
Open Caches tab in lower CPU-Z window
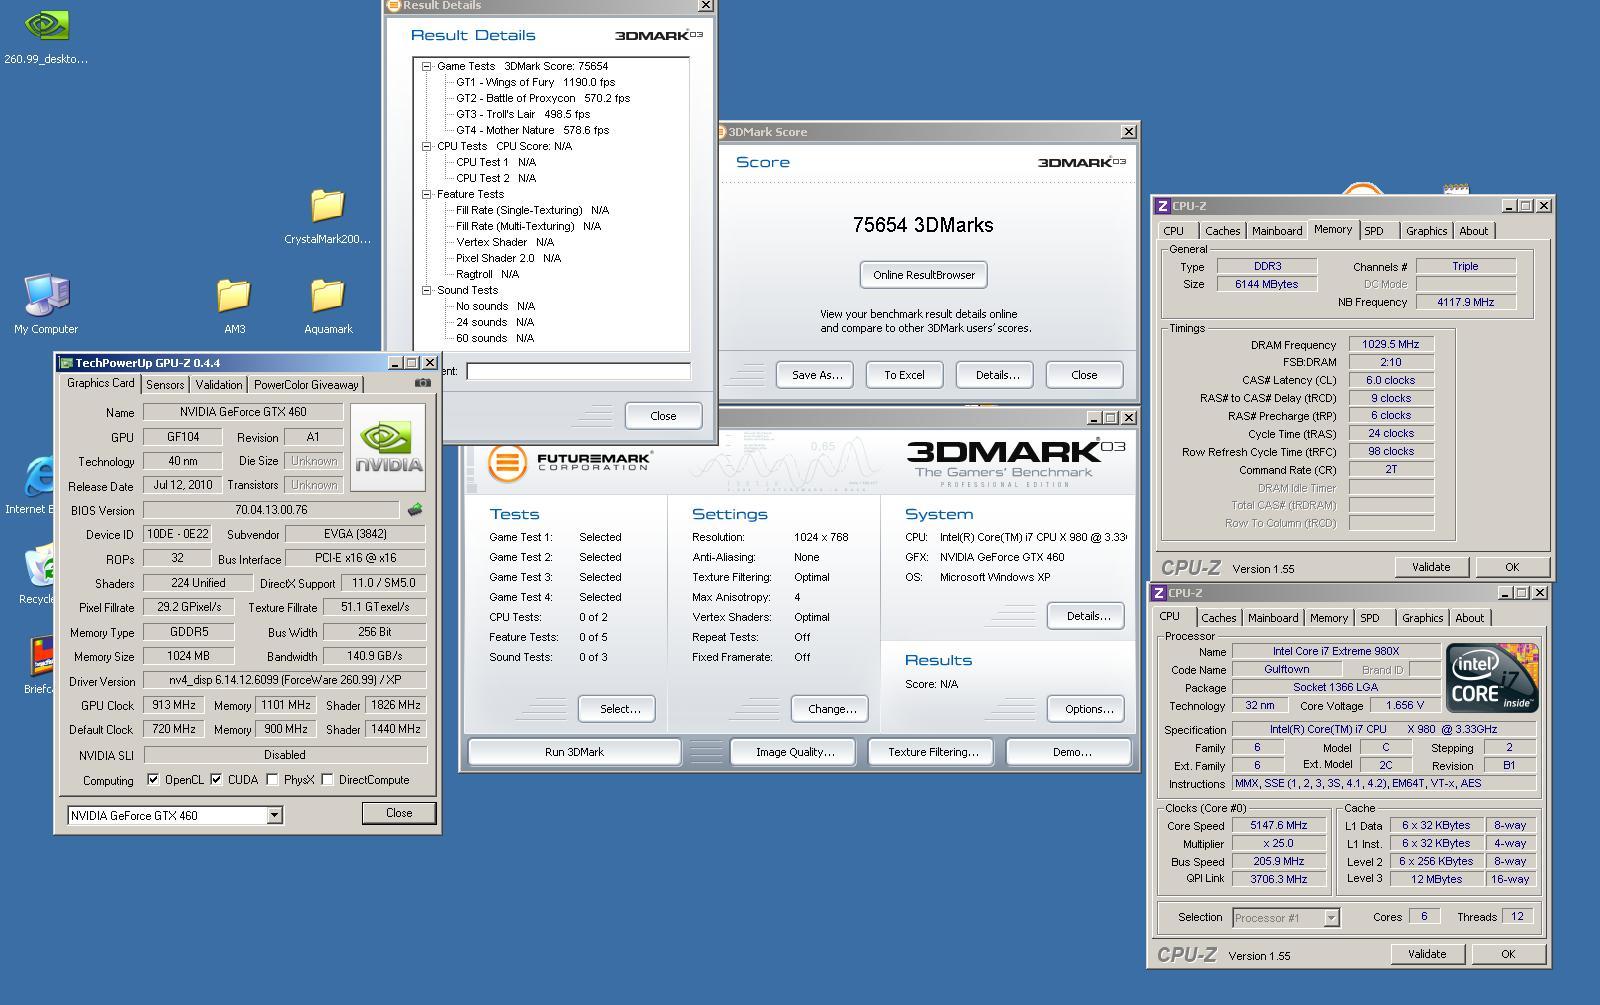pos(1218,618)
